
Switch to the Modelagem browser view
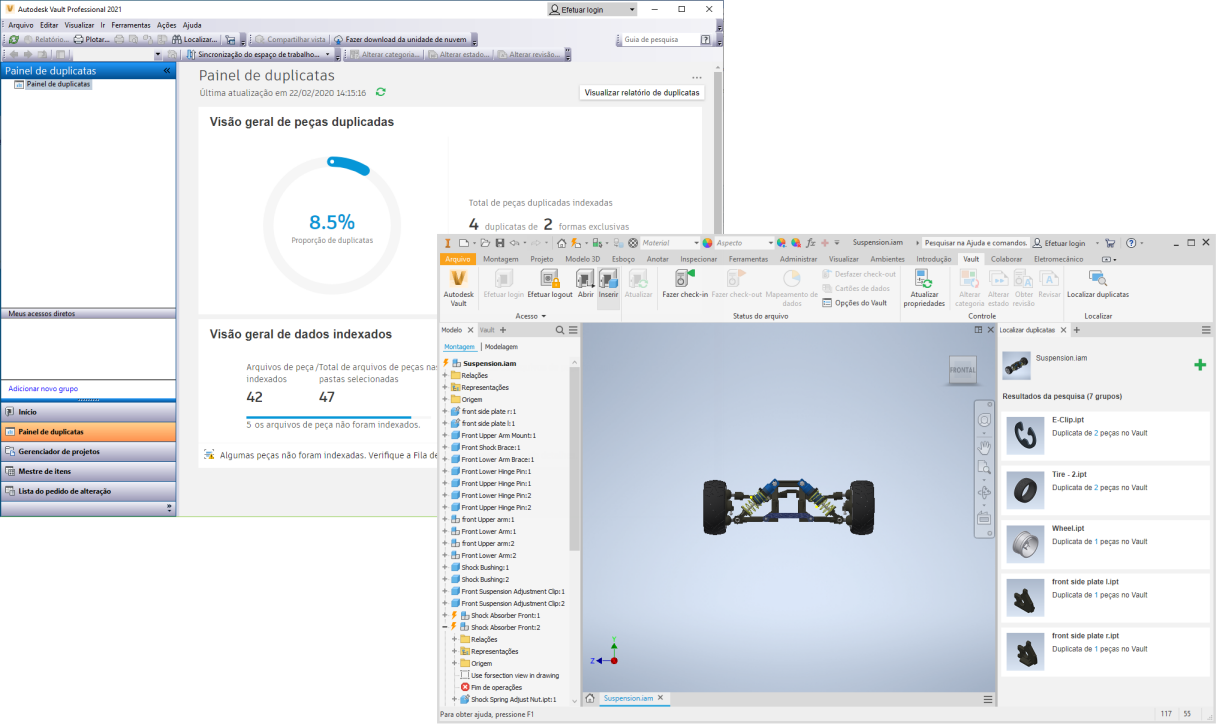tap(501, 346)
